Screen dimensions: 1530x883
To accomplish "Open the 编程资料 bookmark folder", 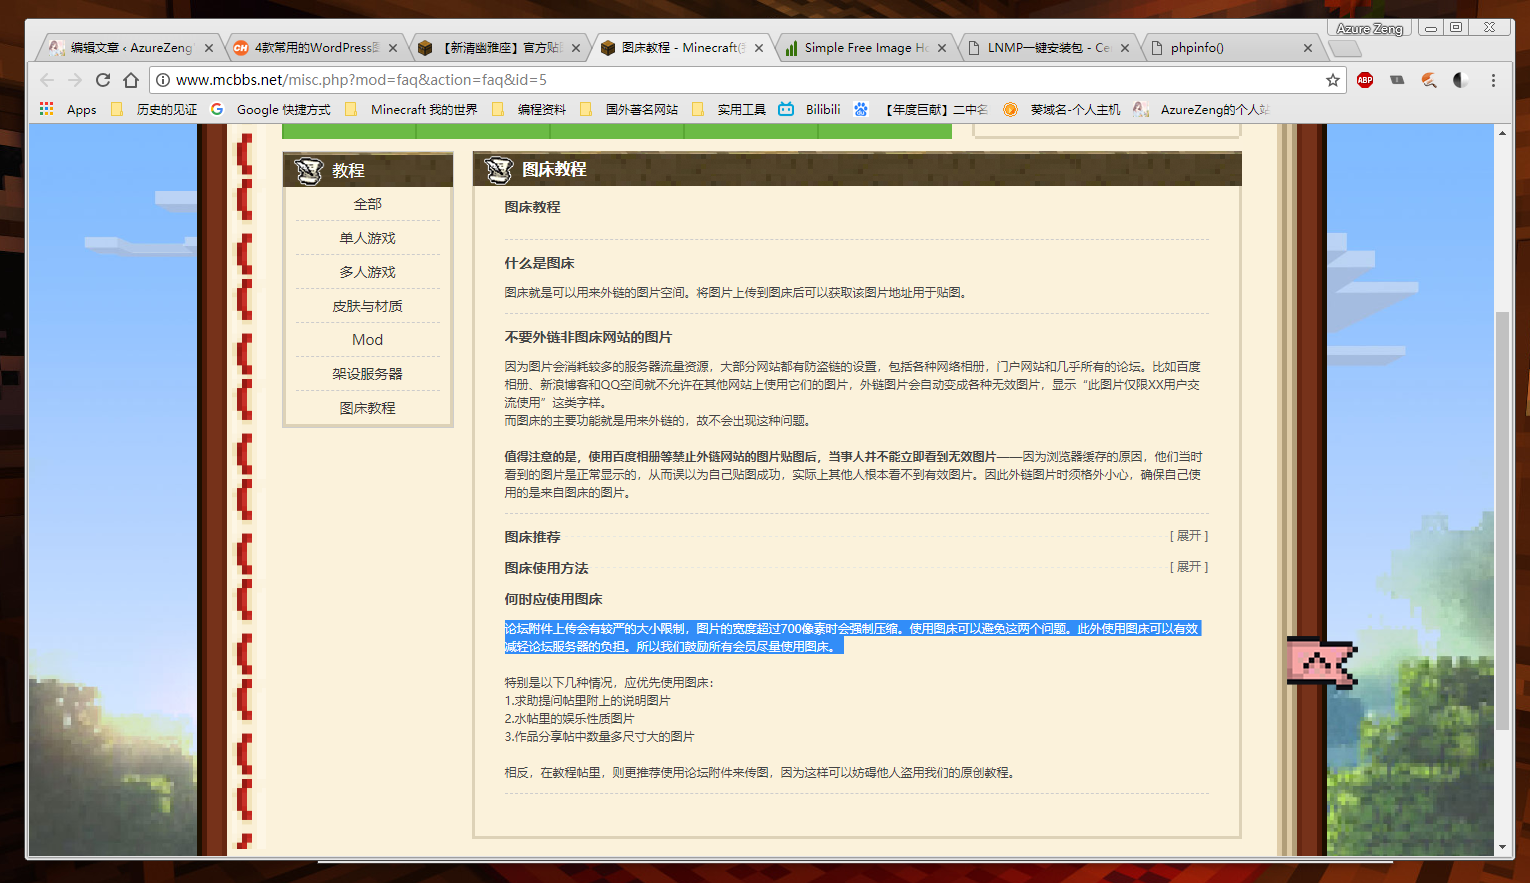I will click(529, 109).
